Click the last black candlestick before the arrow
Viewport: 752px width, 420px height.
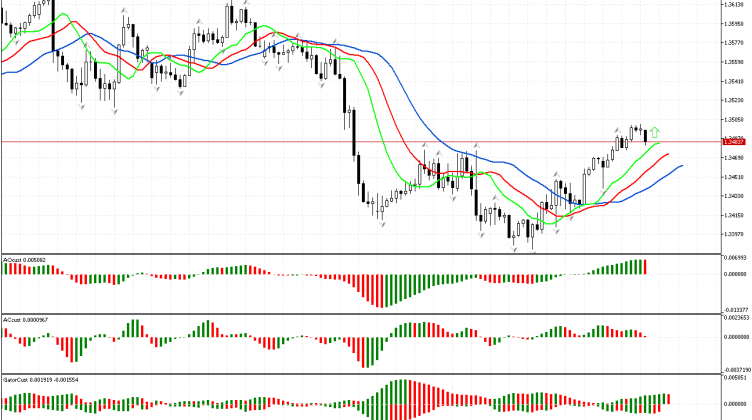pos(645,136)
